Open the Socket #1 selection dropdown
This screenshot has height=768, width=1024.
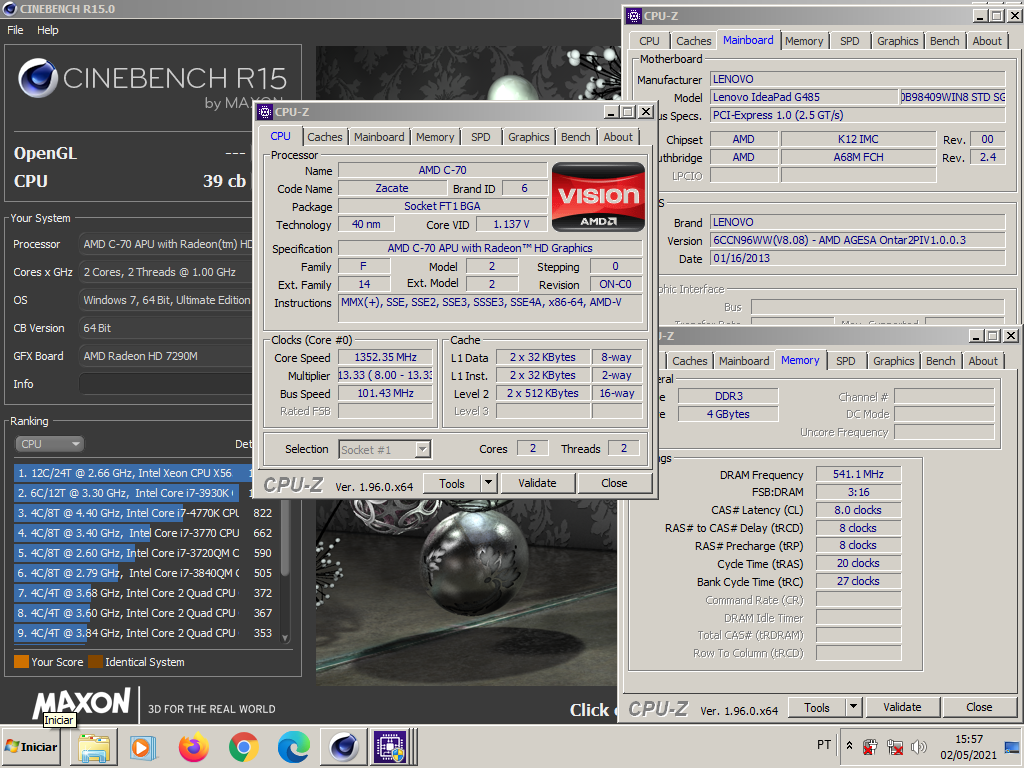point(385,449)
